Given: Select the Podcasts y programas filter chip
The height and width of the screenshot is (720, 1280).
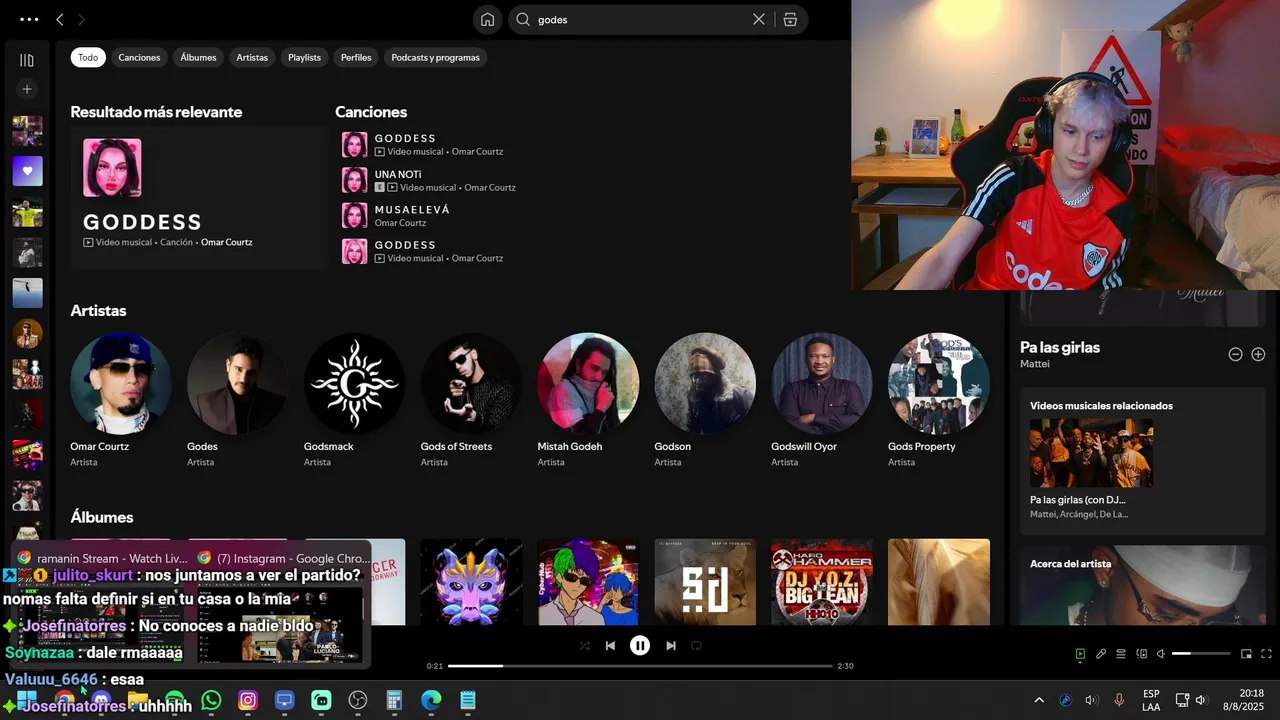Looking at the screenshot, I should point(435,57).
